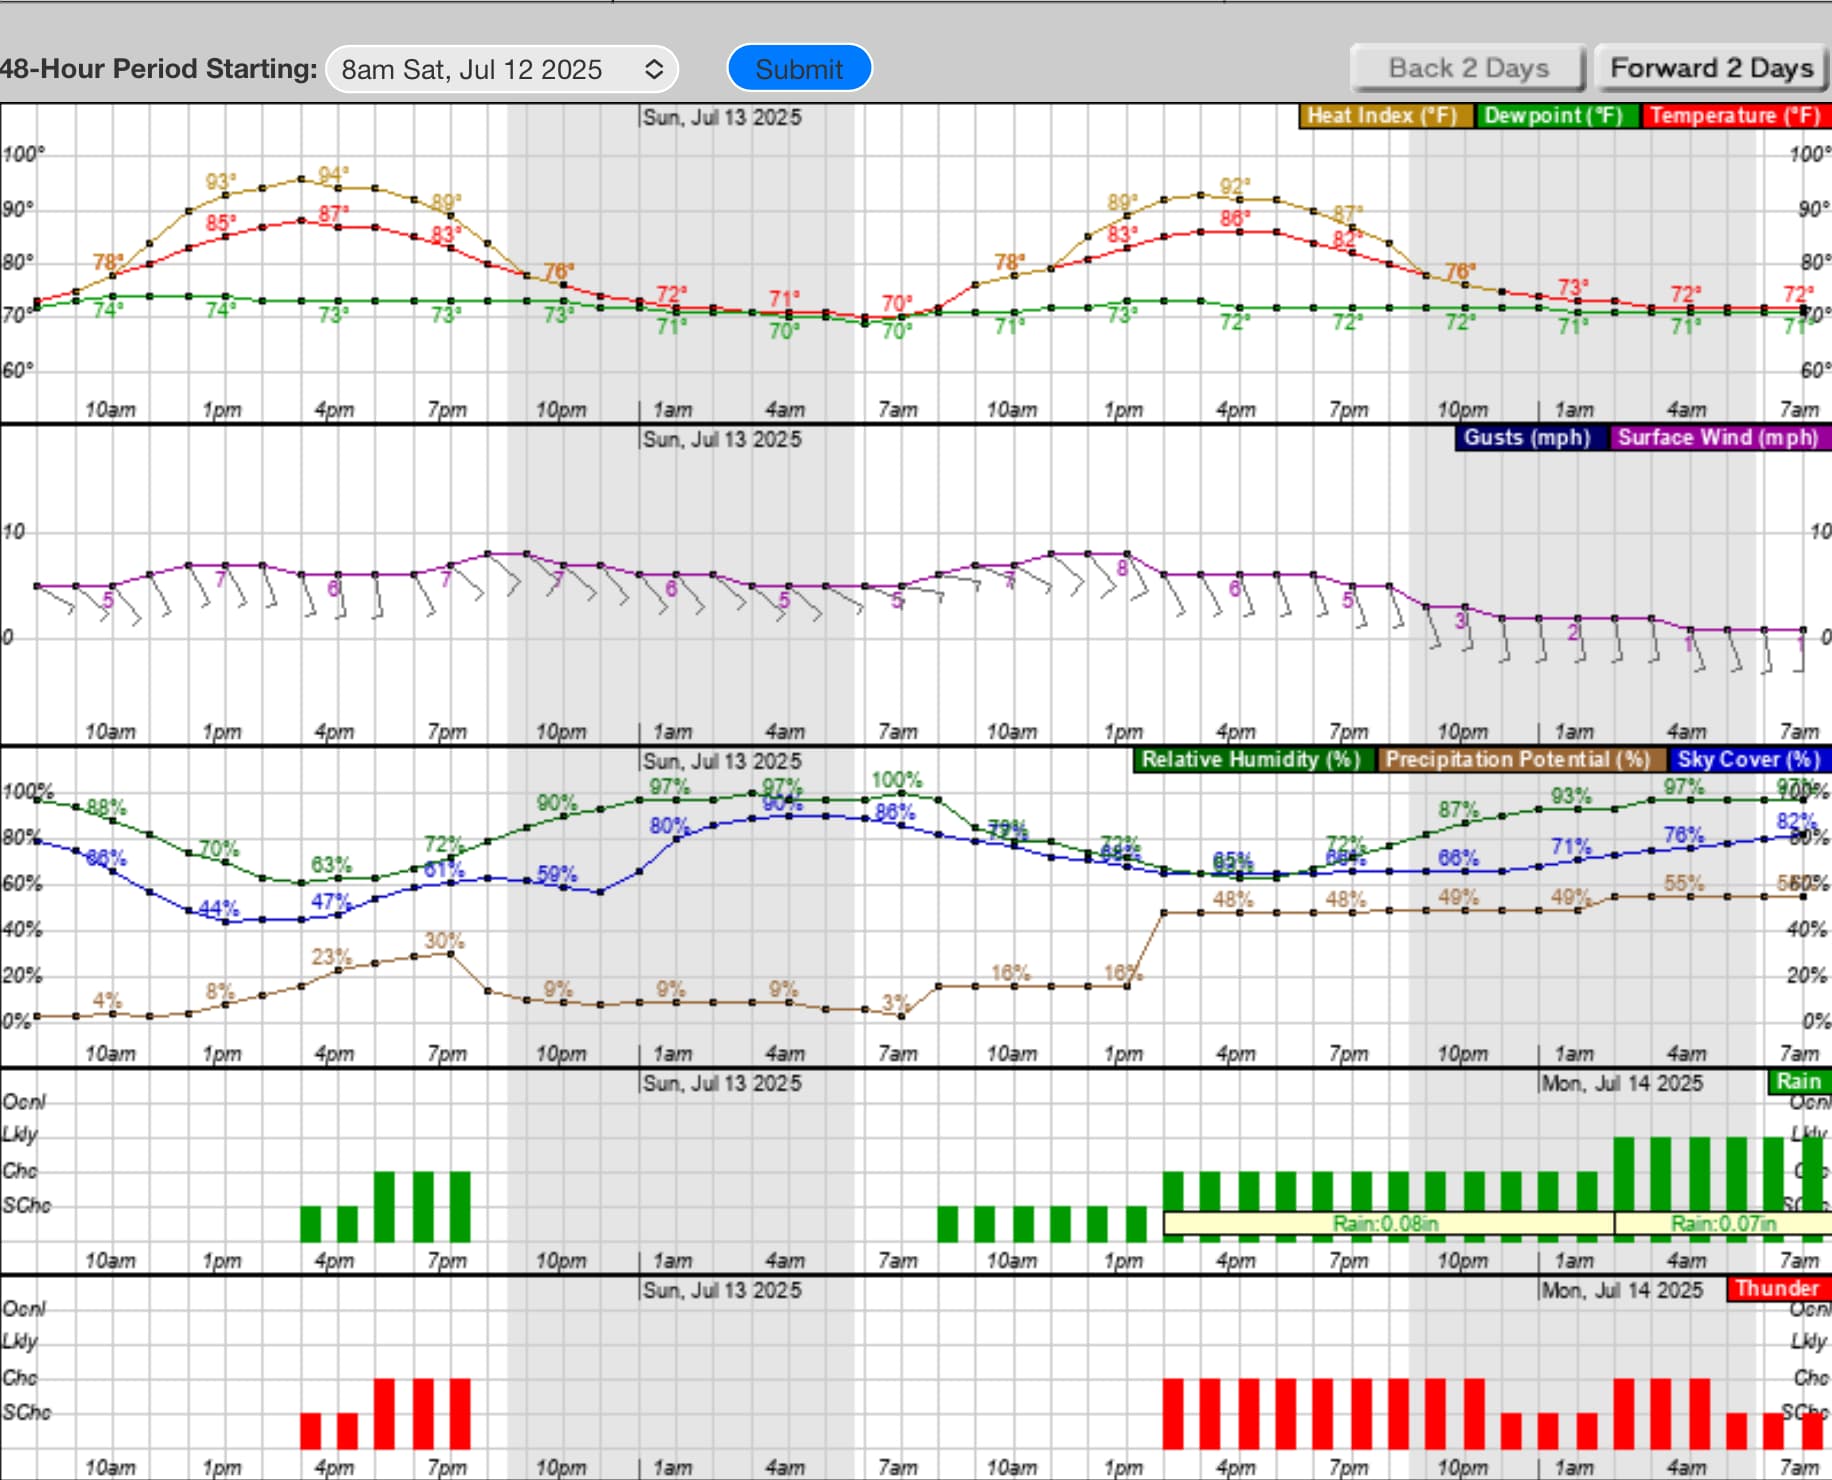Click the 44% sky cover label
The image size is (1832, 1480).
(219, 908)
